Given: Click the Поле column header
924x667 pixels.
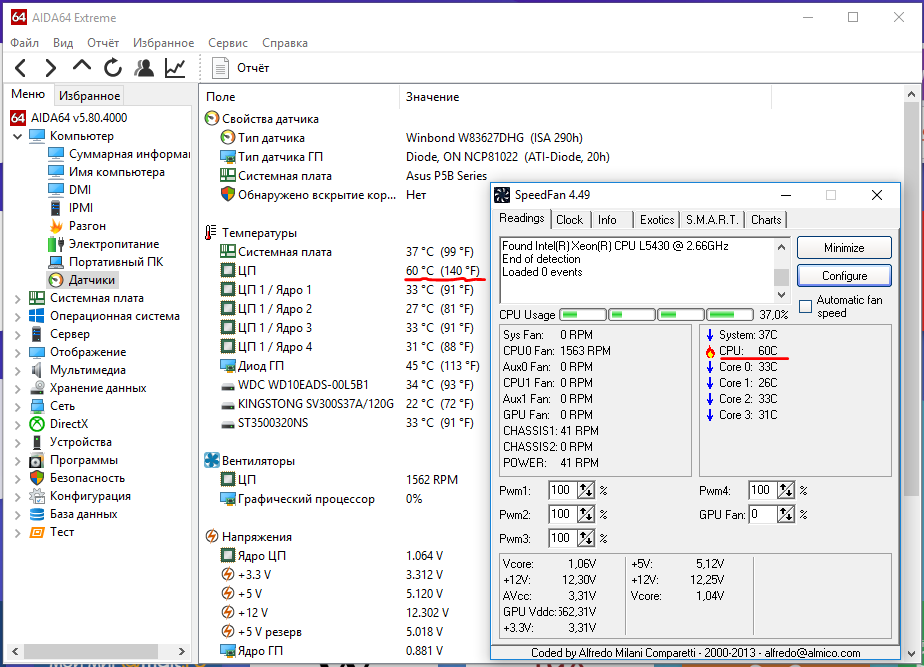Looking at the screenshot, I should (x=299, y=97).
